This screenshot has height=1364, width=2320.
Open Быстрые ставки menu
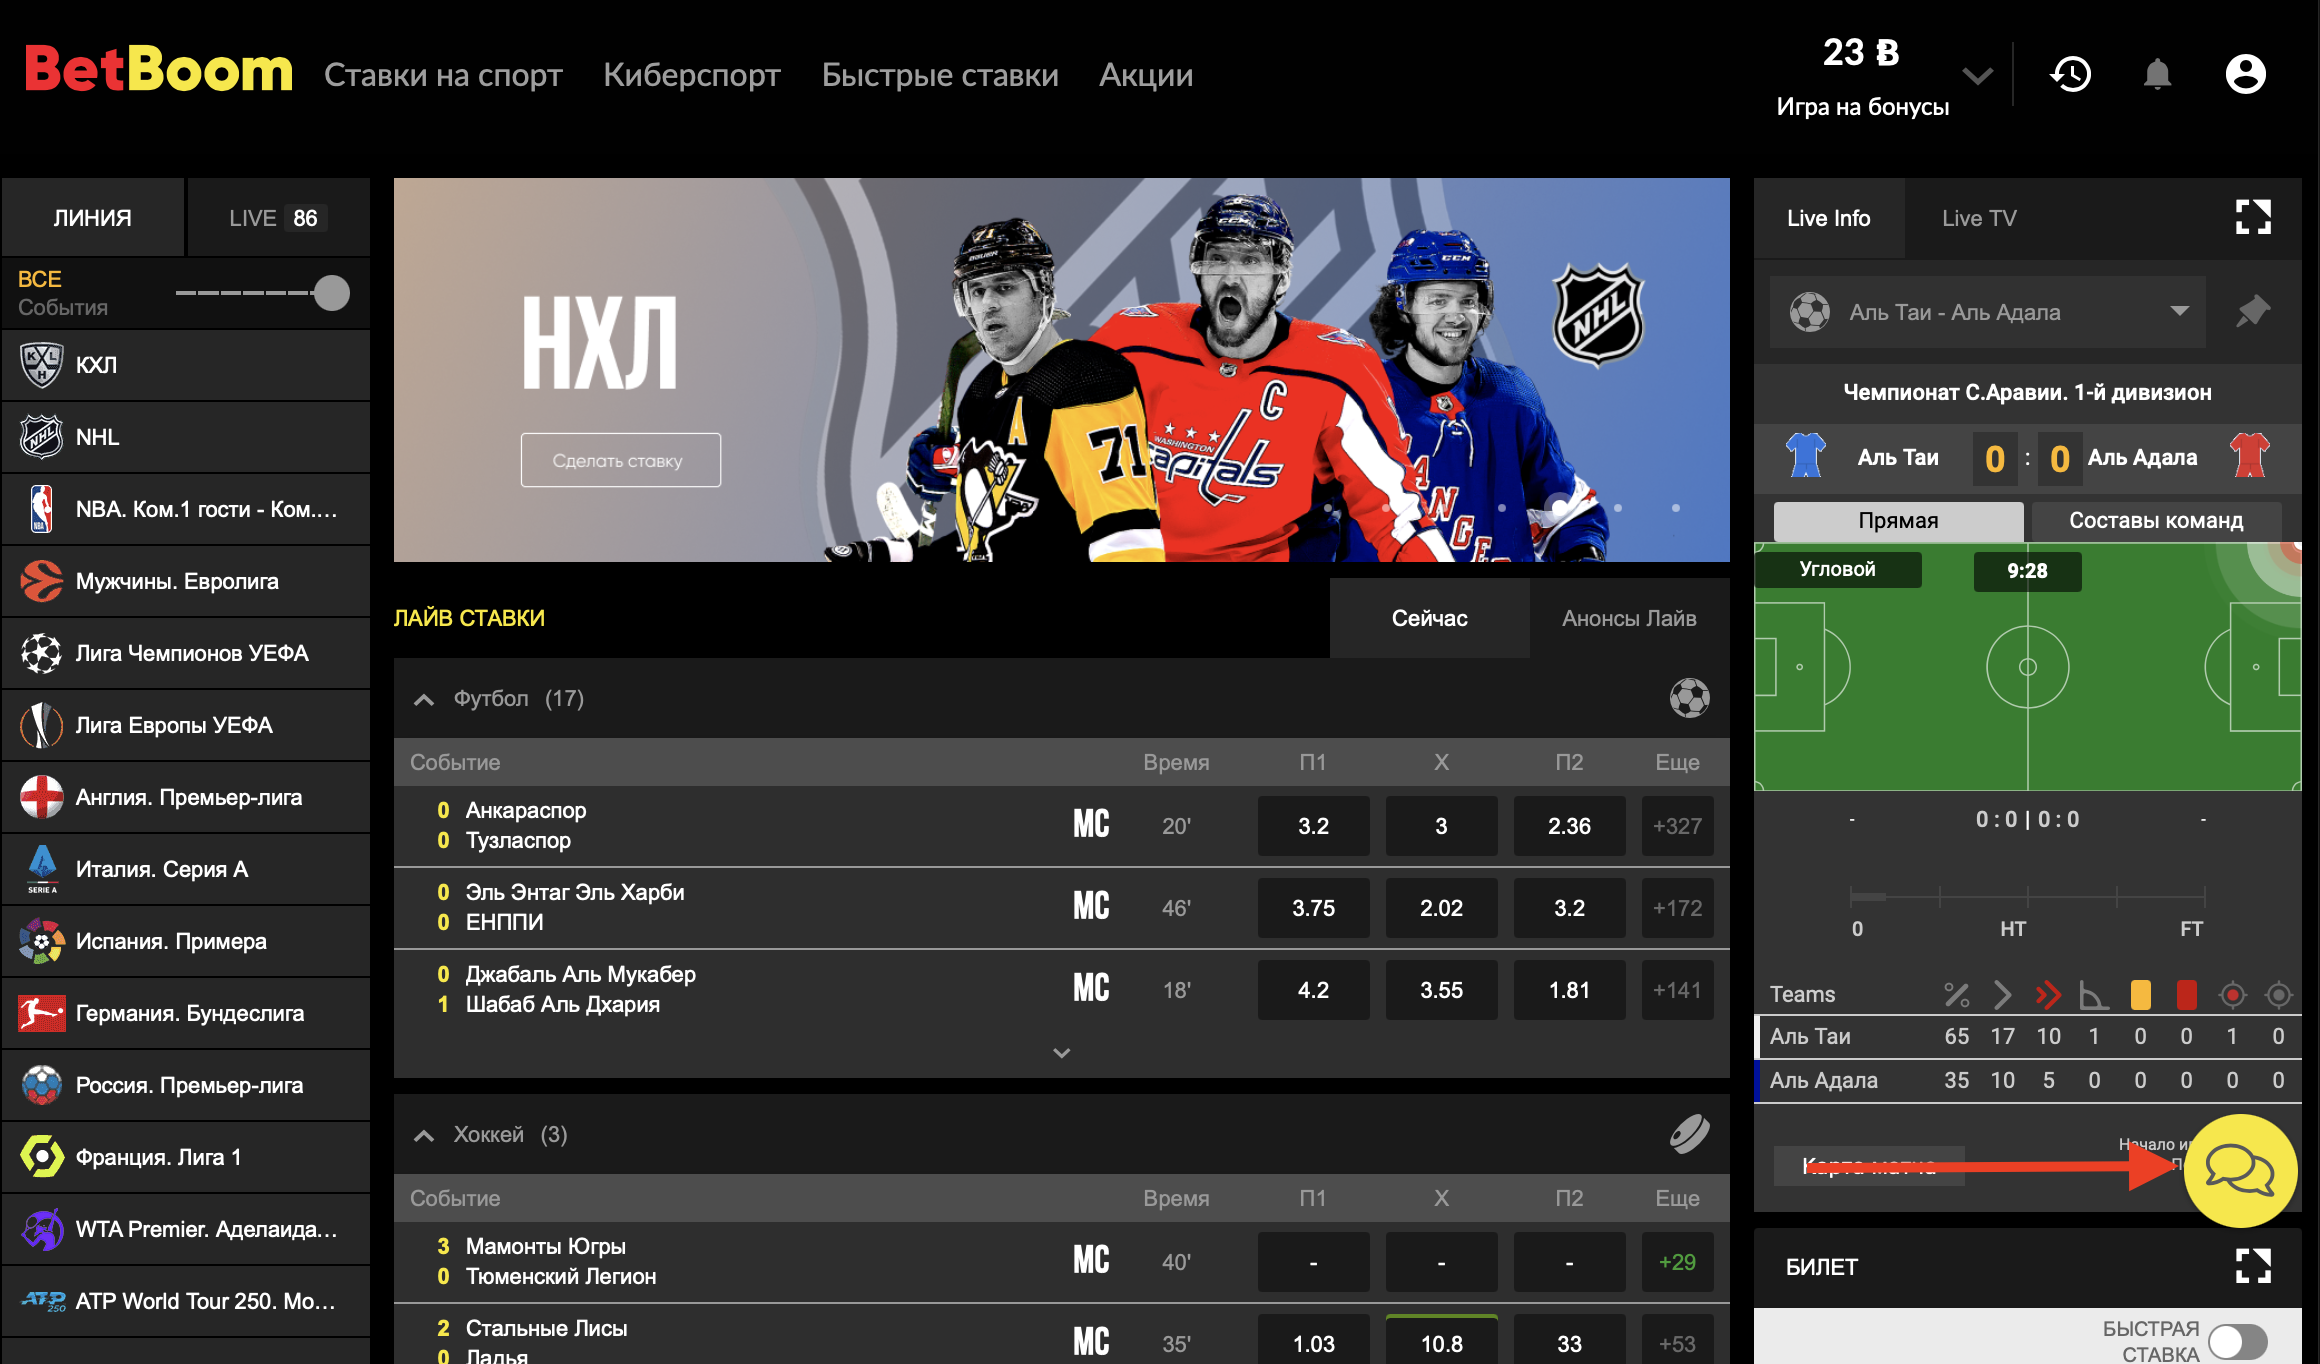coord(940,75)
